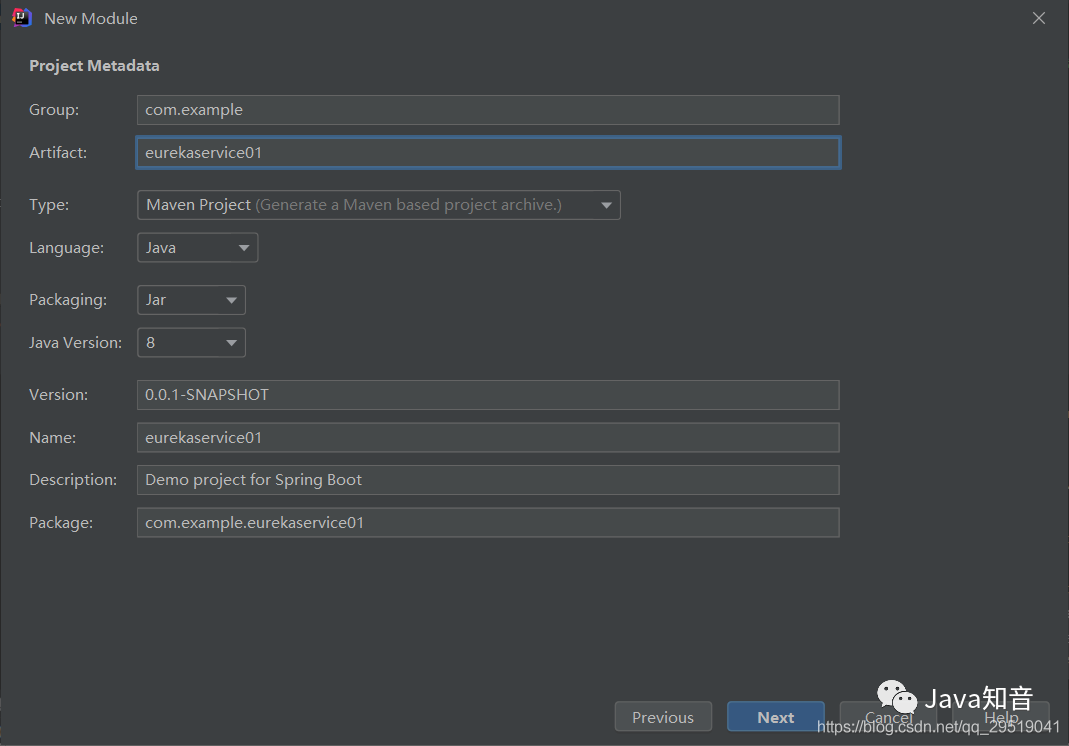
Task: Click the Project Metadata heading
Action: (94, 66)
